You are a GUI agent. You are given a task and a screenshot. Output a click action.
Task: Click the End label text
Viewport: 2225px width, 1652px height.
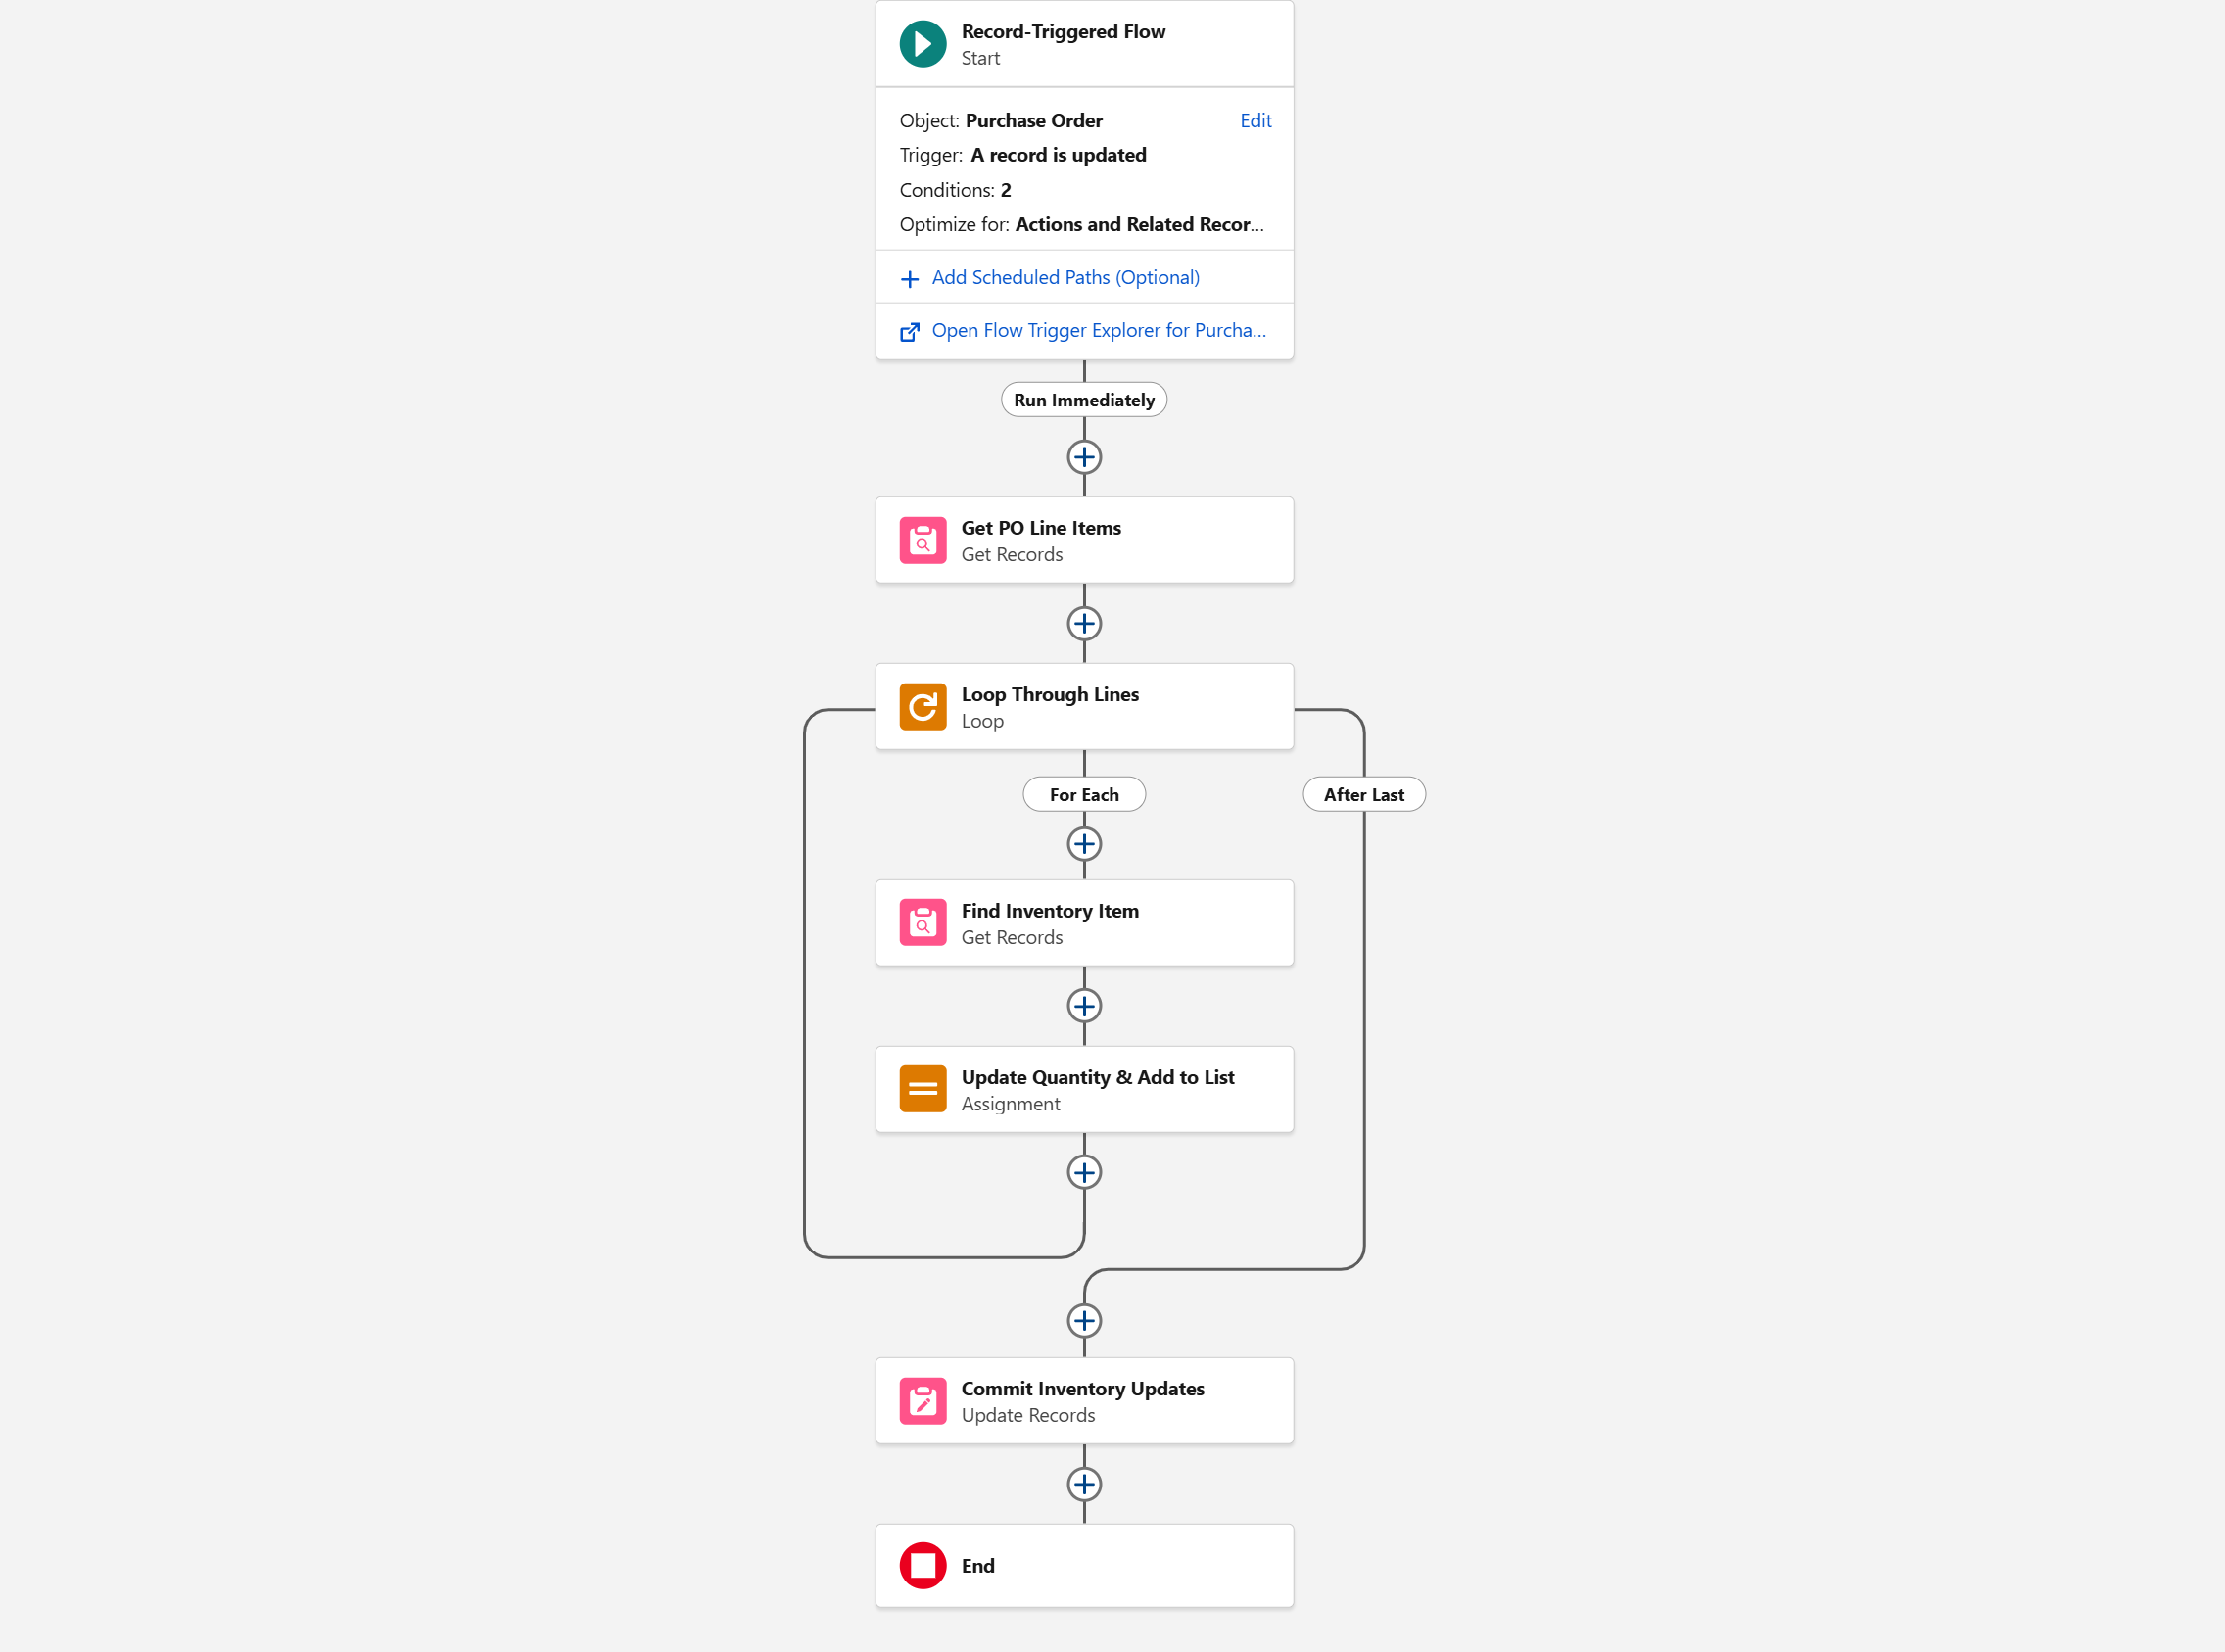[x=977, y=1567]
